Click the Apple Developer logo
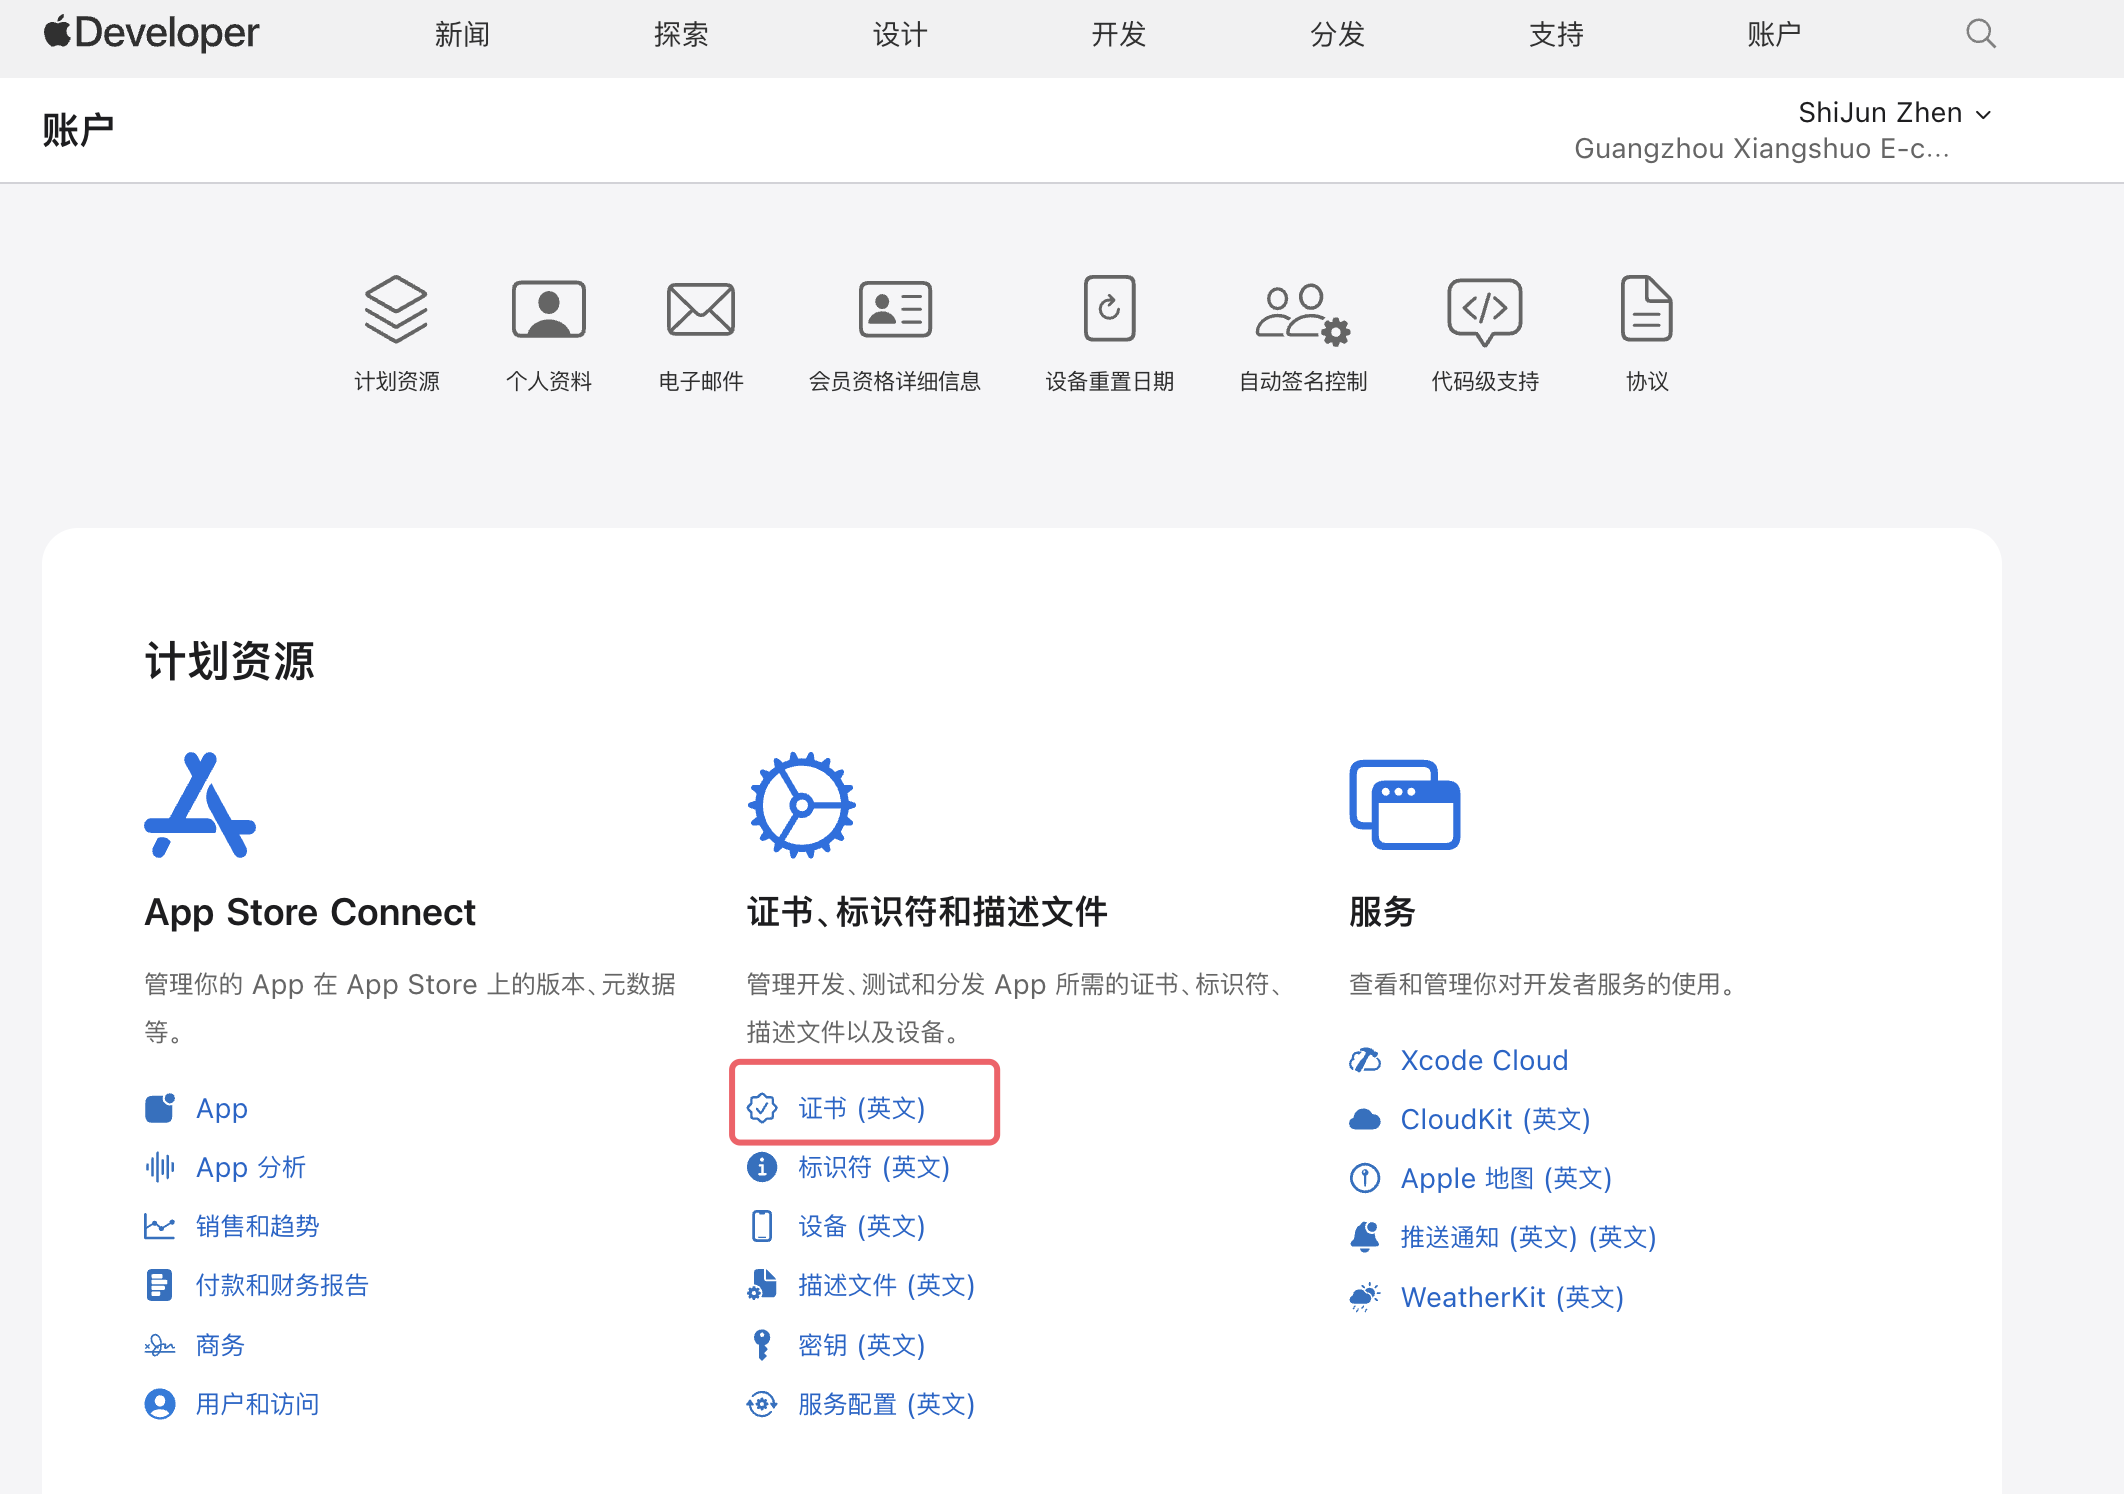Screen dimensions: 2124x1494 point(152,33)
